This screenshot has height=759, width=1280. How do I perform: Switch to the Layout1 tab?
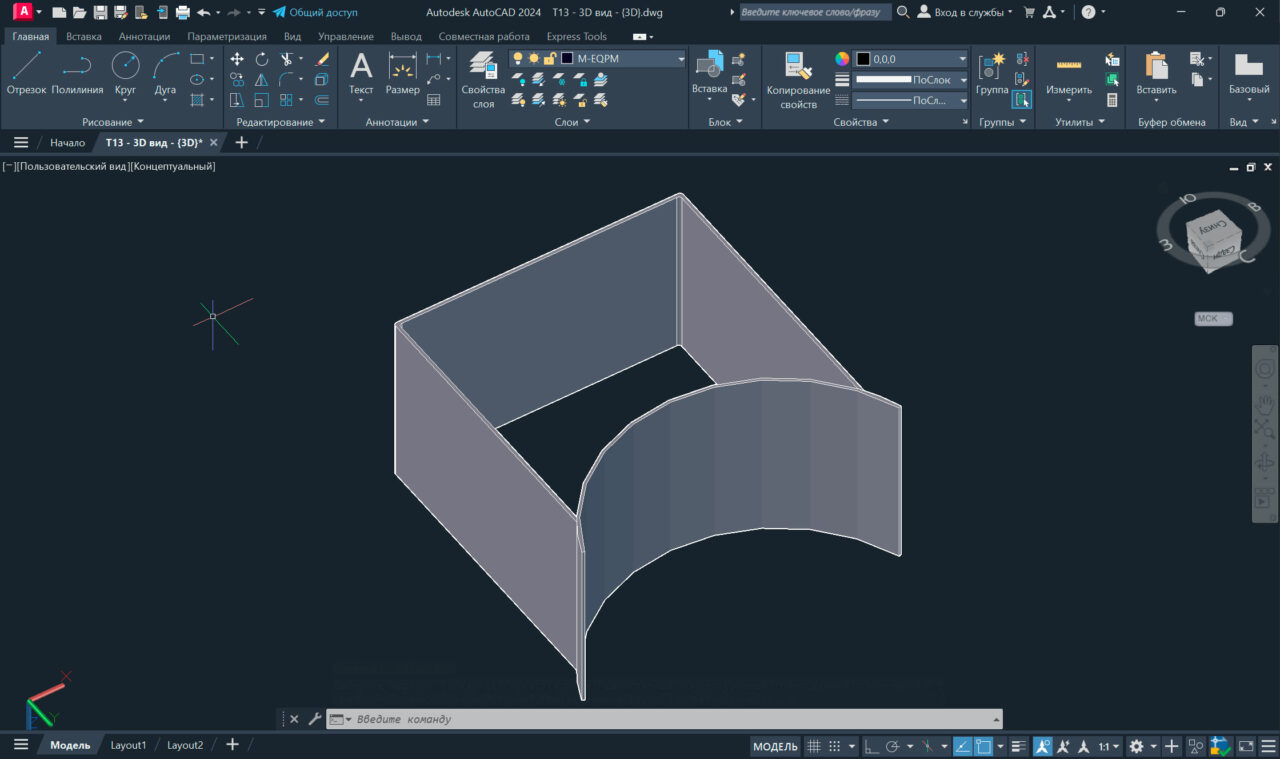click(128, 745)
